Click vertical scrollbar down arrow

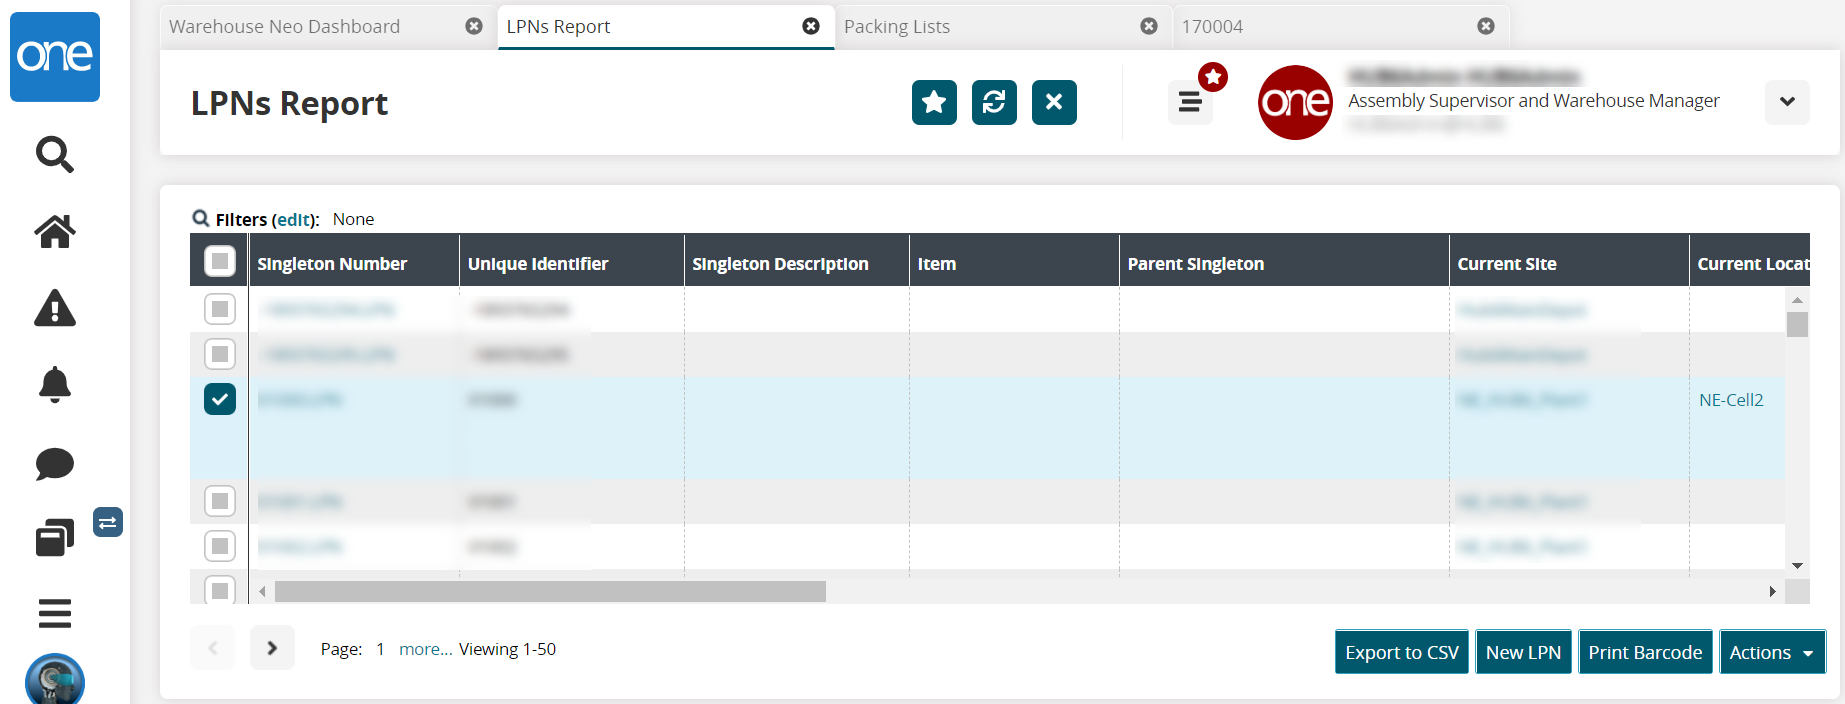tap(1797, 566)
